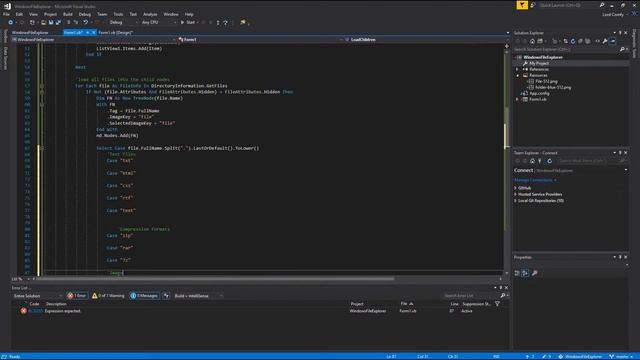
Task: Open the Help menu
Action: (189, 14)
